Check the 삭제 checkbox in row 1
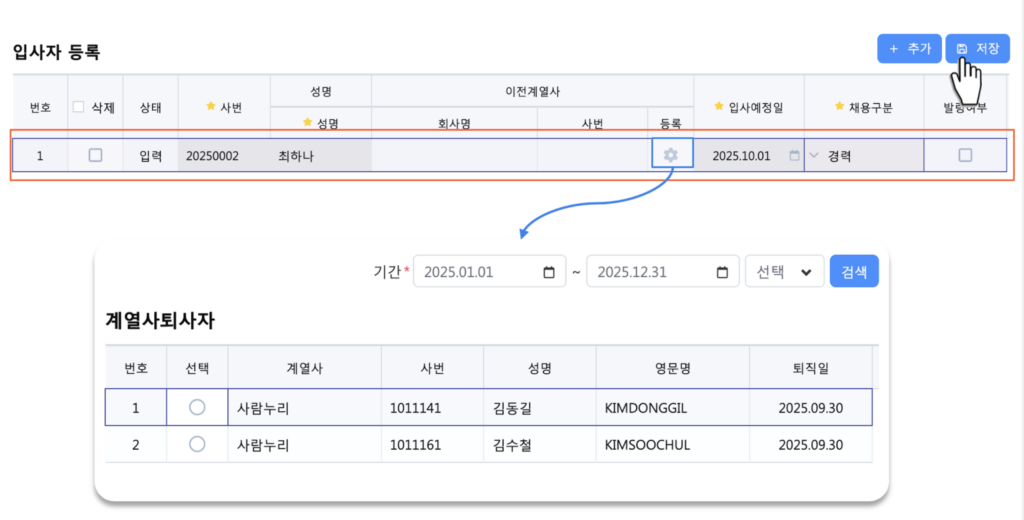 [95, 155]
